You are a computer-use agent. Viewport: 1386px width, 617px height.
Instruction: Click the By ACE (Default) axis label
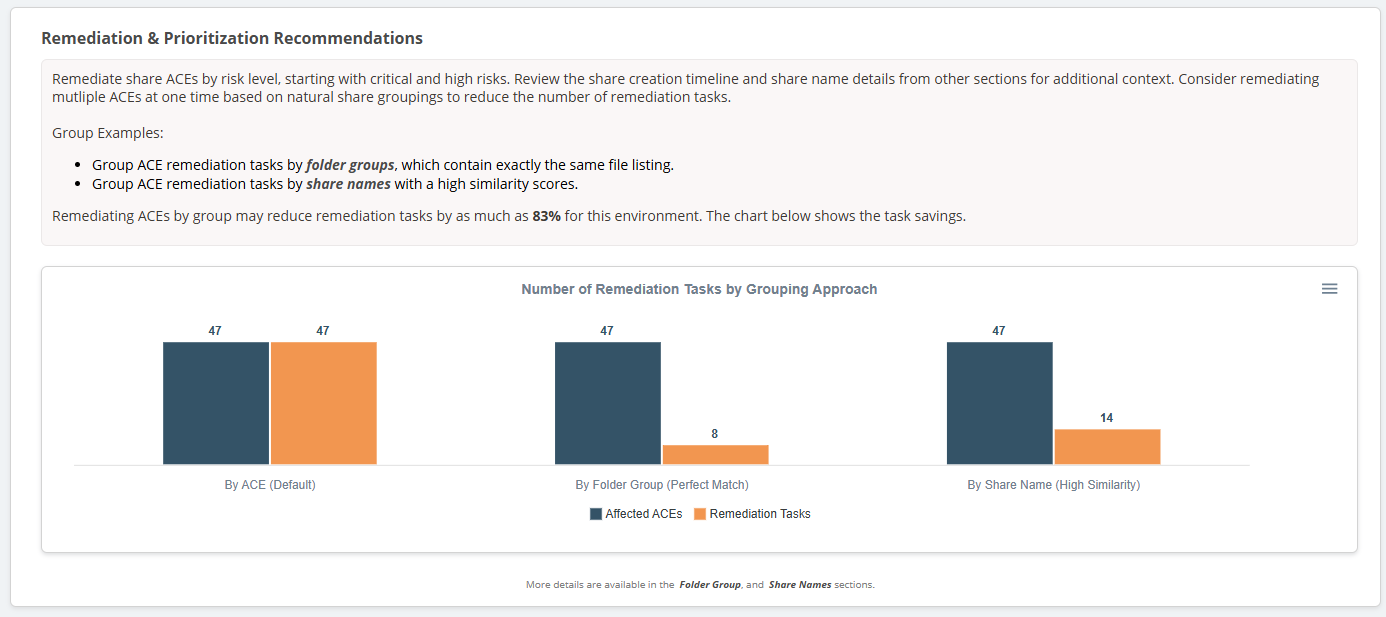click(x=270, y=485)
